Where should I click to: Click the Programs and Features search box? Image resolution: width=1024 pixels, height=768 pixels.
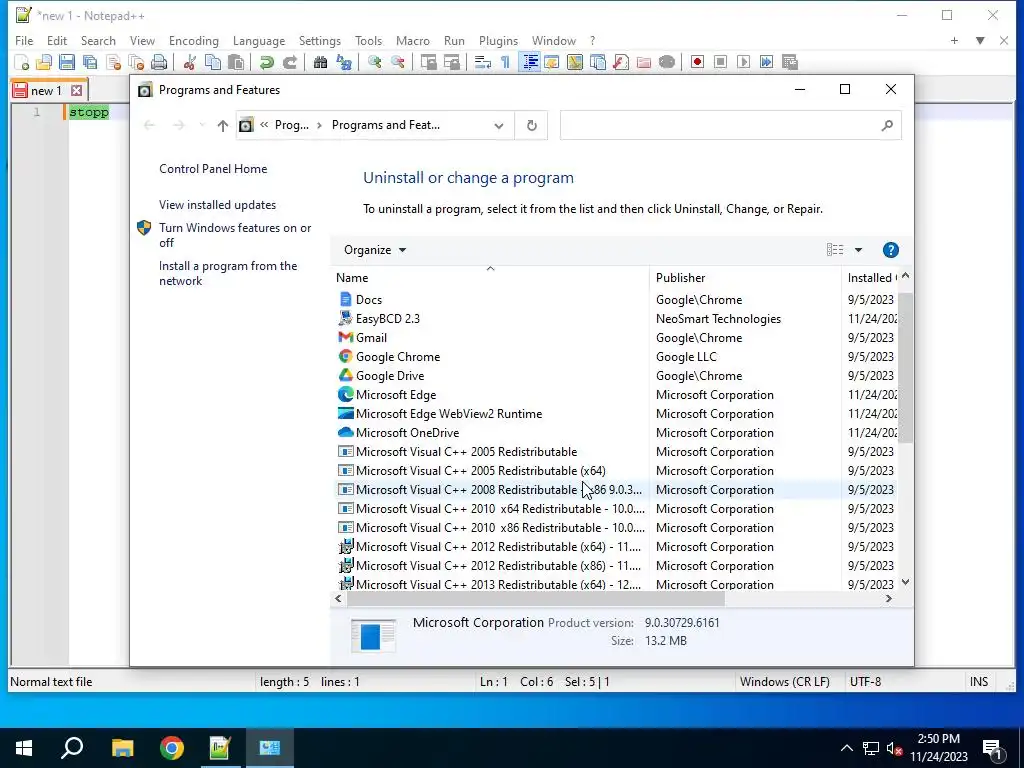[x=730, y=125]
